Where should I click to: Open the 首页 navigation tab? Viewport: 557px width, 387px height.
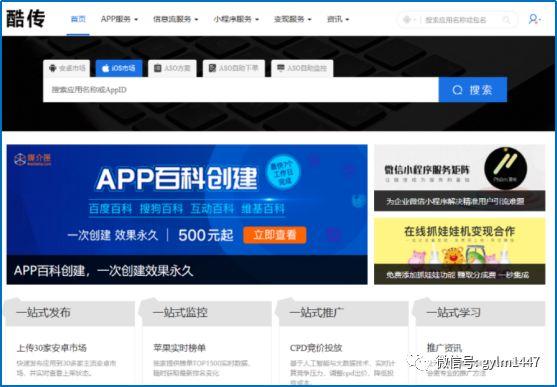pos(78,19)
